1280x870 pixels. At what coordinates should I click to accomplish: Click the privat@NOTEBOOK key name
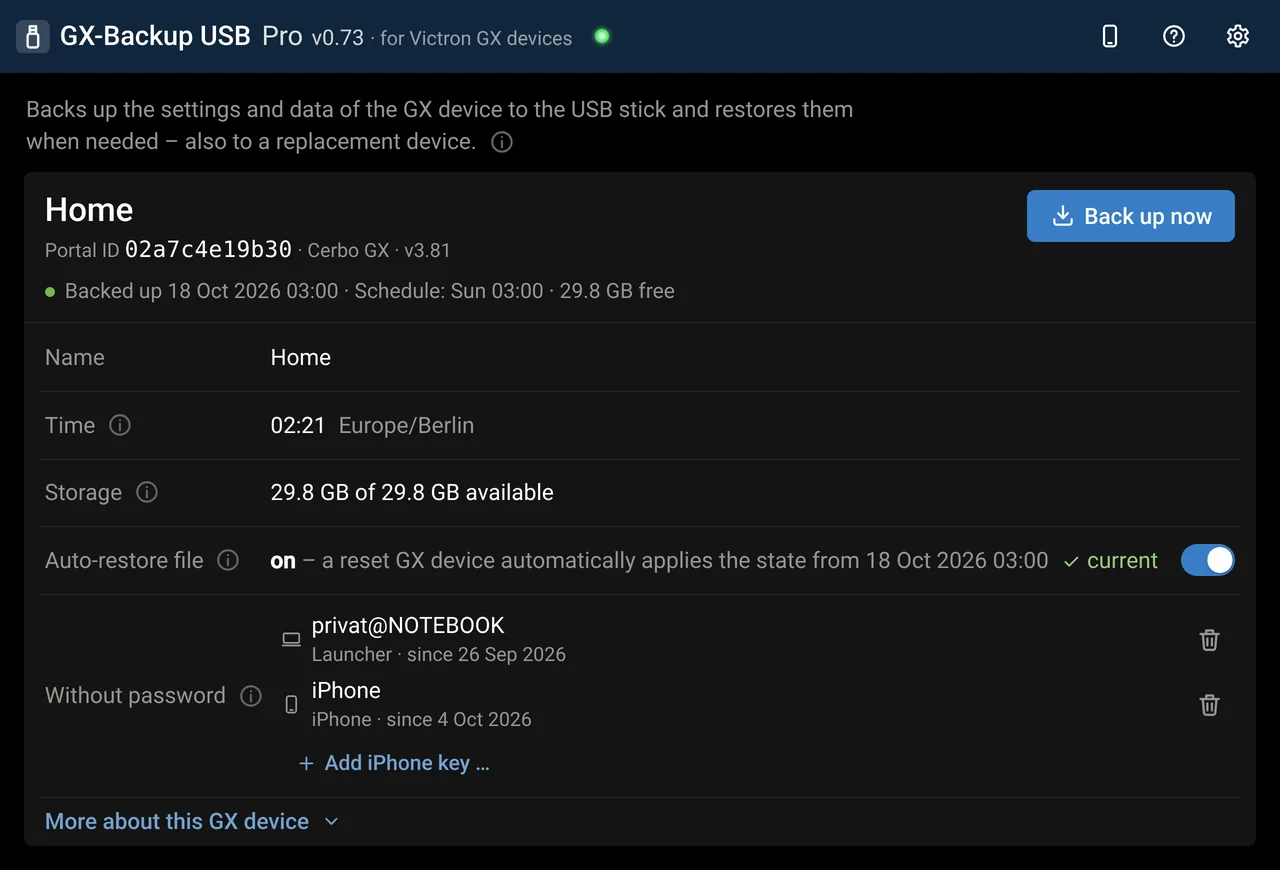[408, 625]
